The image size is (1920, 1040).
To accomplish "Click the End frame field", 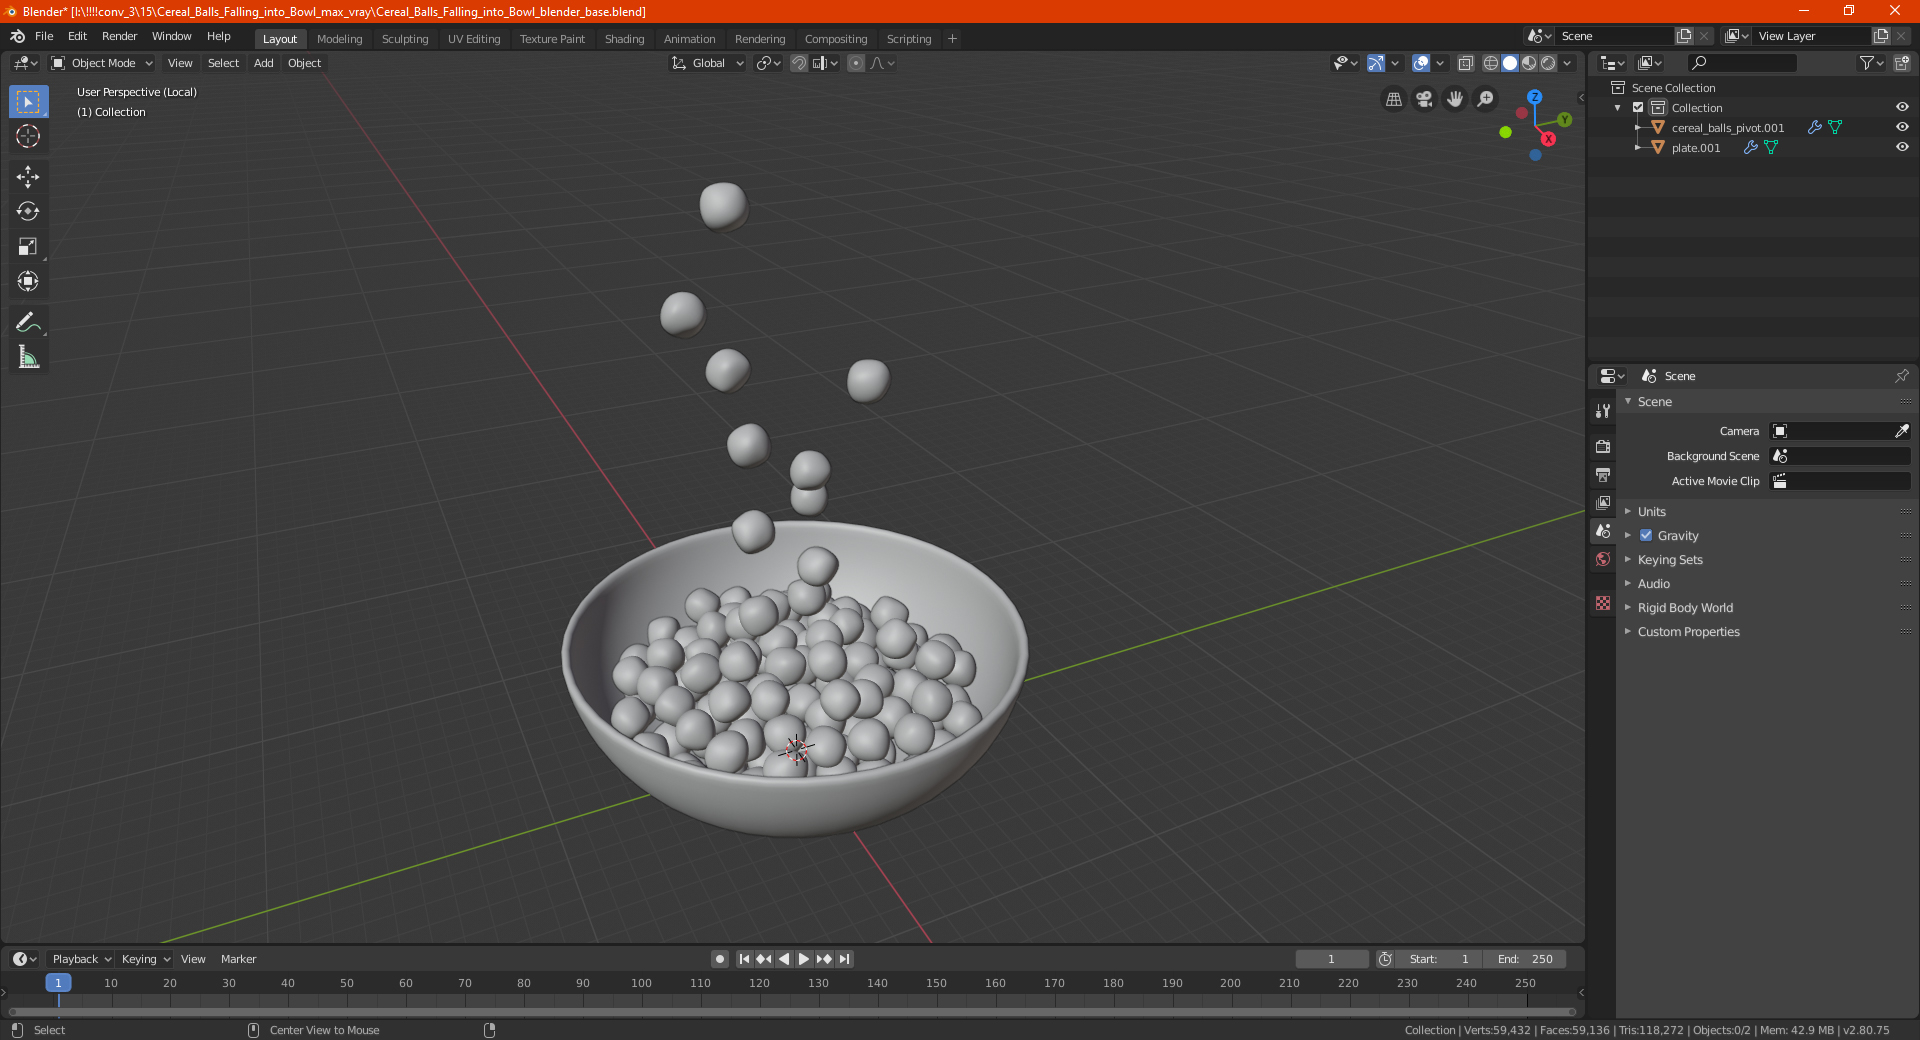I will 1524,959.
